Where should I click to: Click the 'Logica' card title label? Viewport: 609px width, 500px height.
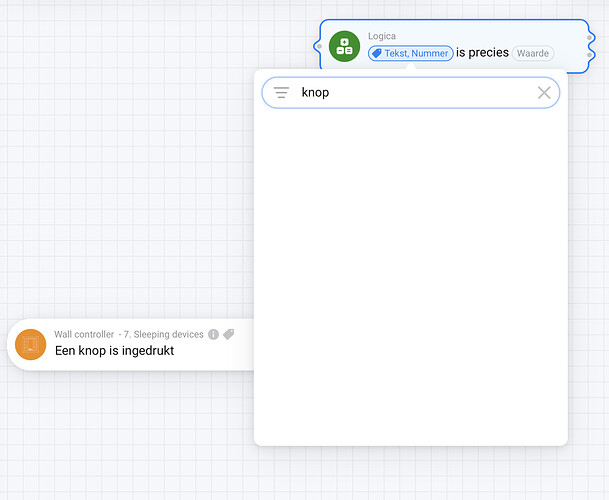point(382,36)
